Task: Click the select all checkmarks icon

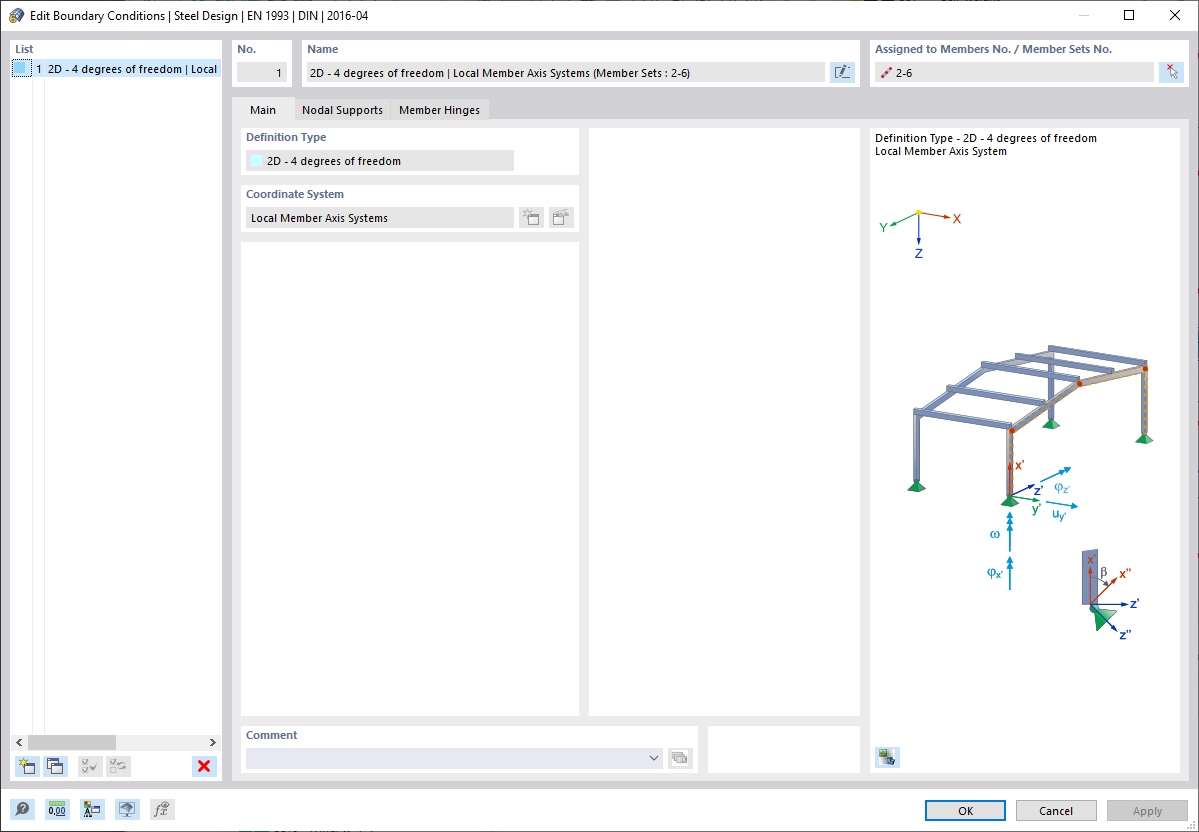Action: (90, 765)
